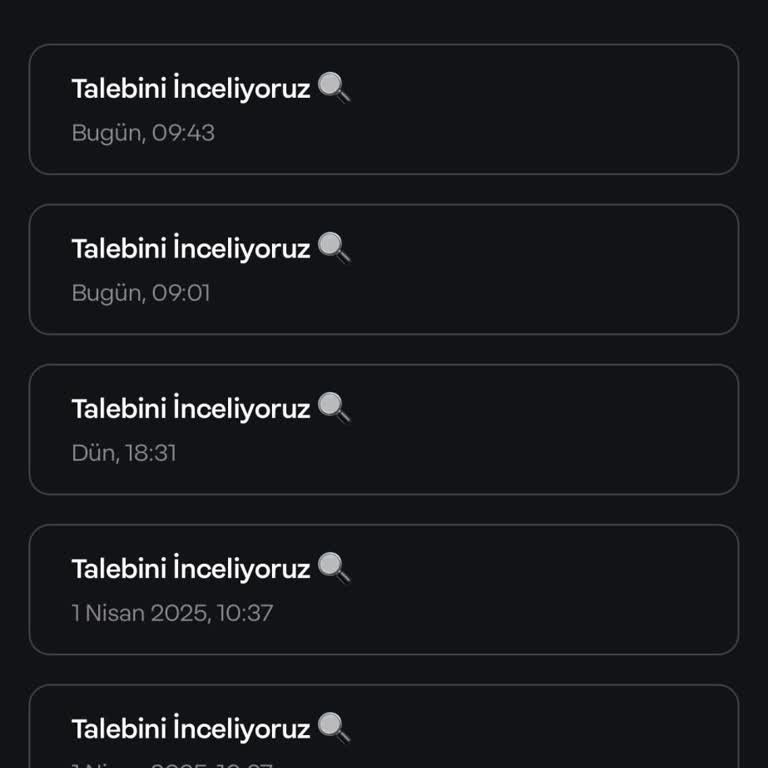The width and height of the screenshot is (768, 768).
Task: Click the magnifier icon above 1 Nisan 2025, 10:37
Action: pyautogui.click(x=334, y=568)
